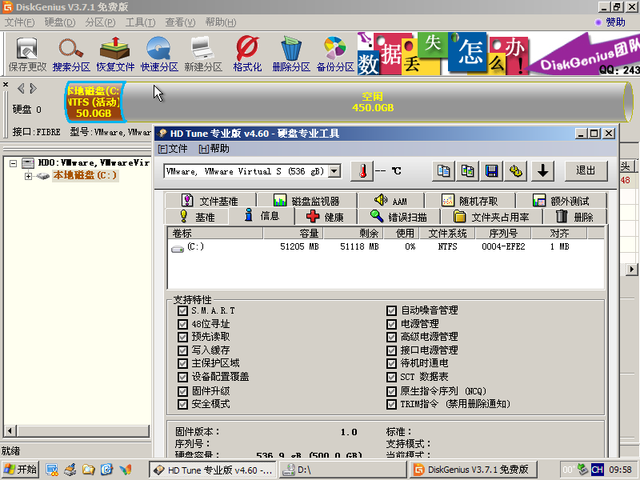Toggle the 48位寻址 checkbox
This screenshot has height=480, width=640.
tap(182, 324)
